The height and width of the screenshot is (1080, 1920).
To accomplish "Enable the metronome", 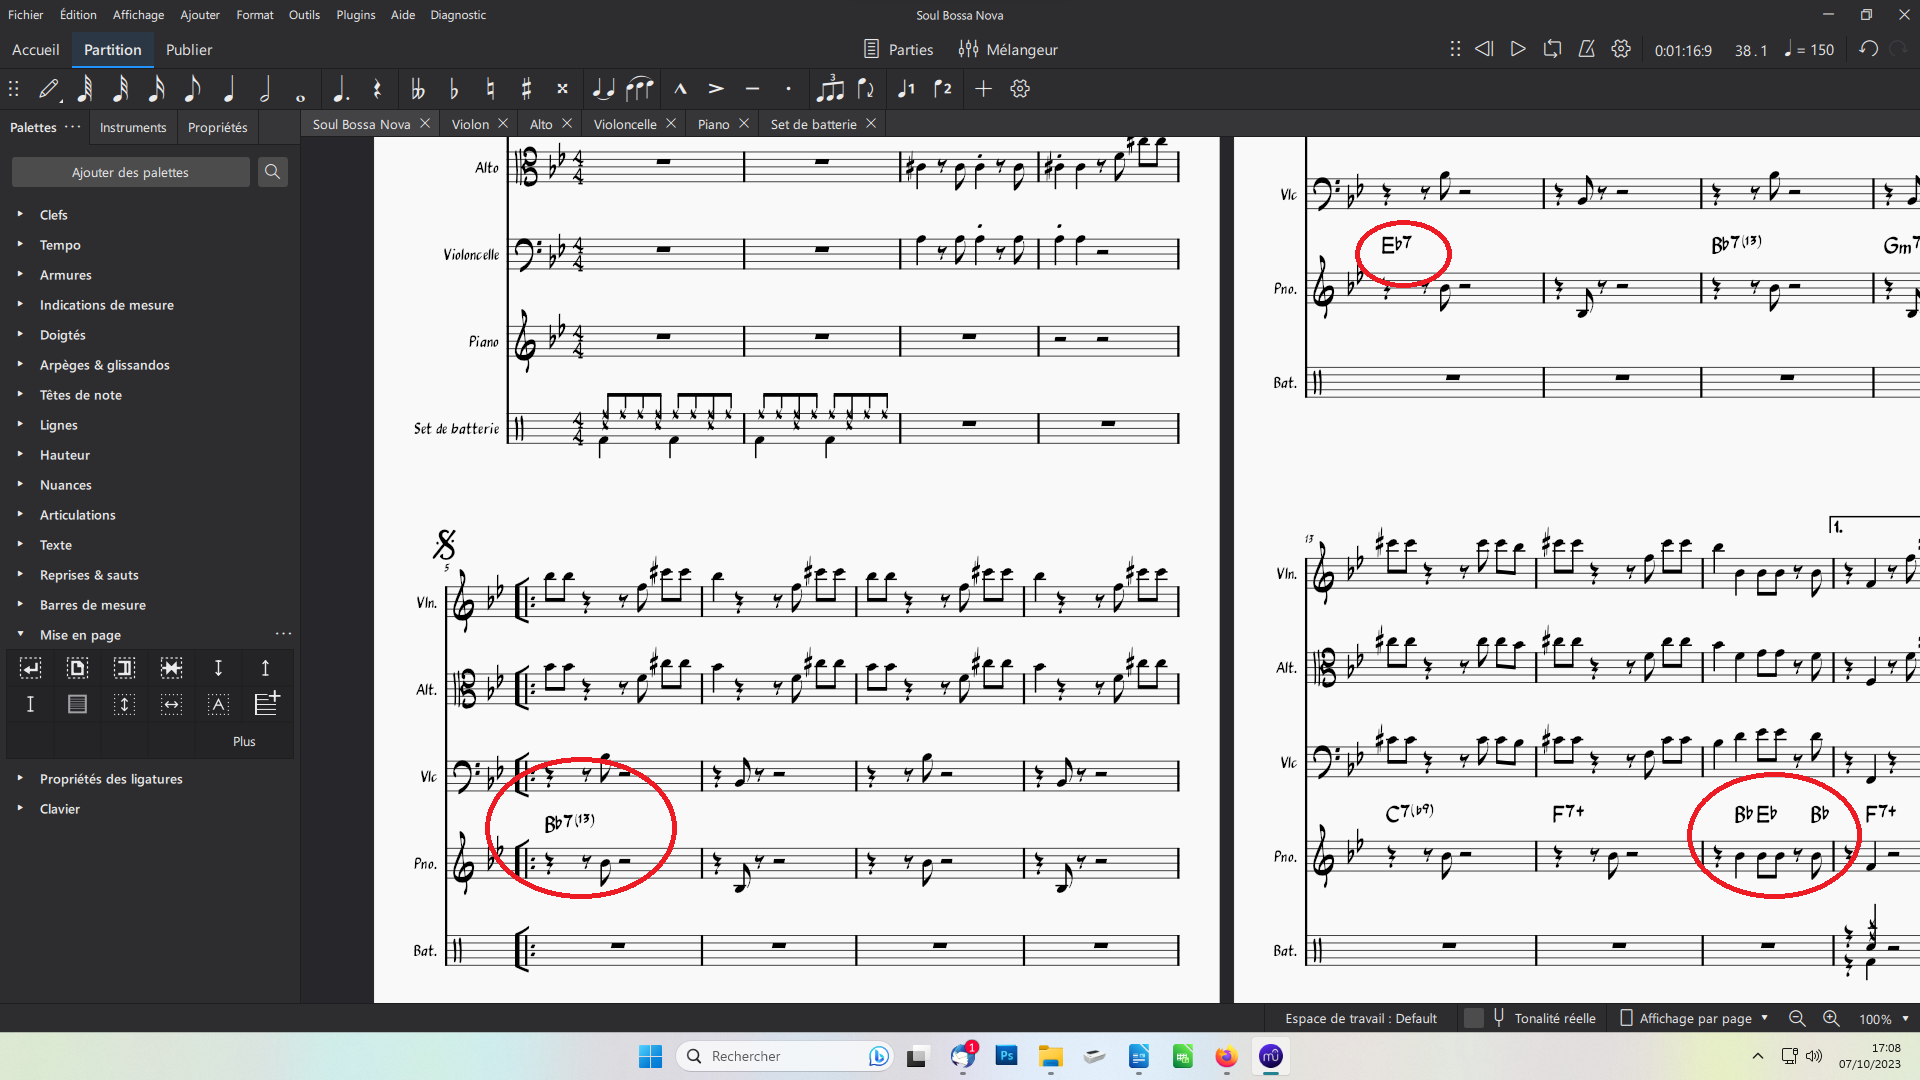I will pos(1586,48).
